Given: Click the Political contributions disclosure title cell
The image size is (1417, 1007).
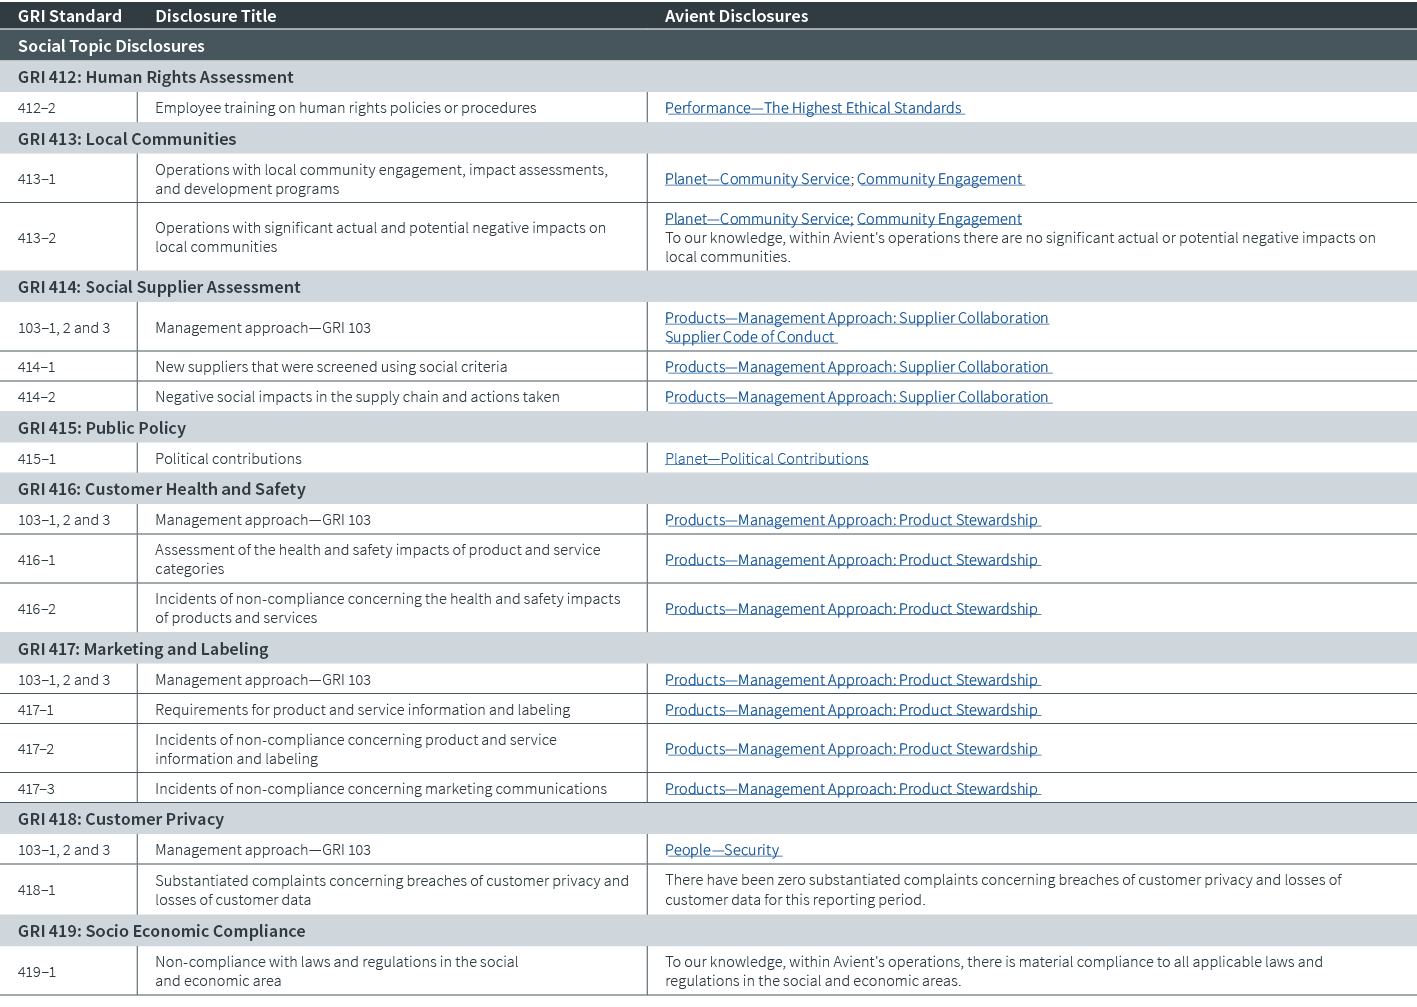Looking at the screenshot, I should click(228, 459).
